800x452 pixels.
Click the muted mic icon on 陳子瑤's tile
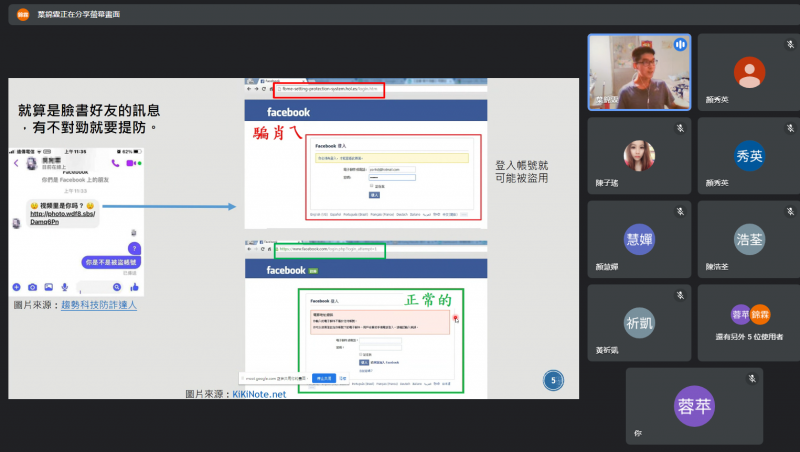680,129
